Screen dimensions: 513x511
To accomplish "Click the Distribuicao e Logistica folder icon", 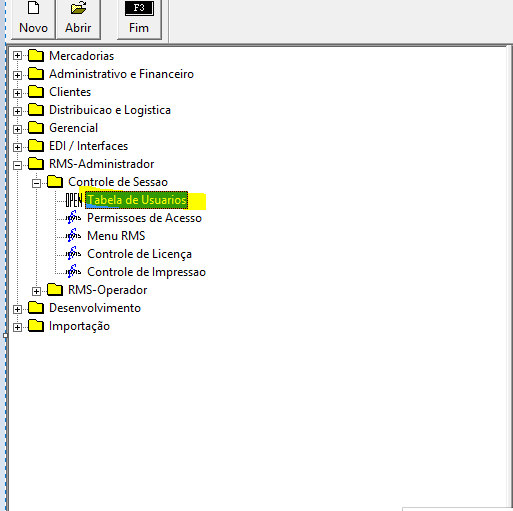I will (x=36, y=109).
